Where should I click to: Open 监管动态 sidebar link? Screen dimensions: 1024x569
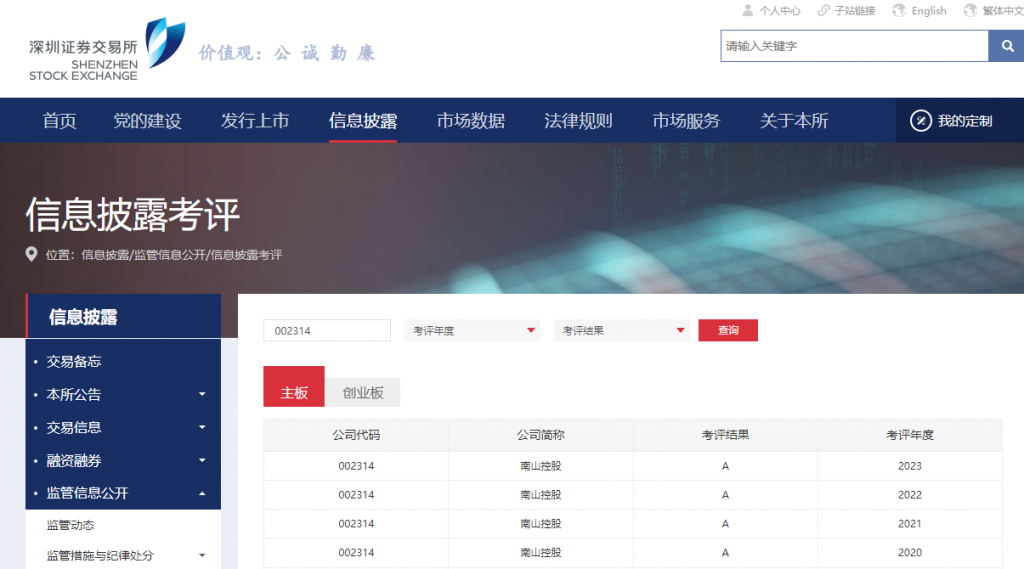coord(70,525)
